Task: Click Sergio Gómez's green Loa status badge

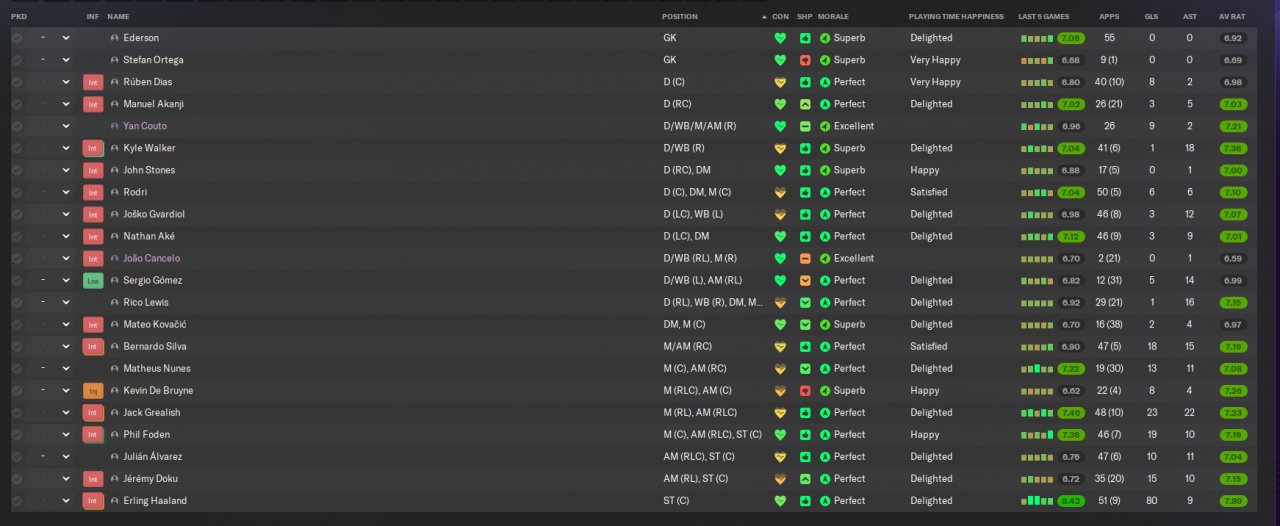Action: tap(93, 280)
